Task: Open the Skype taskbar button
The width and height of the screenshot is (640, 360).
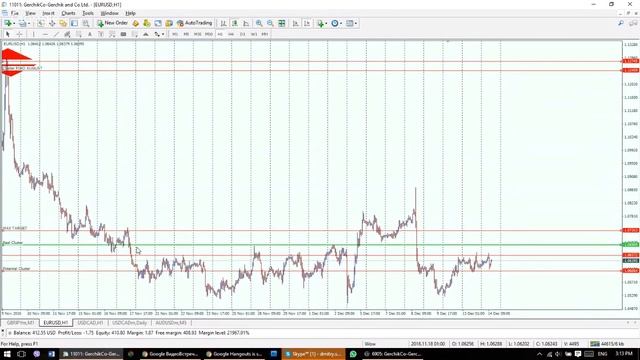Action: pos(313,354)
